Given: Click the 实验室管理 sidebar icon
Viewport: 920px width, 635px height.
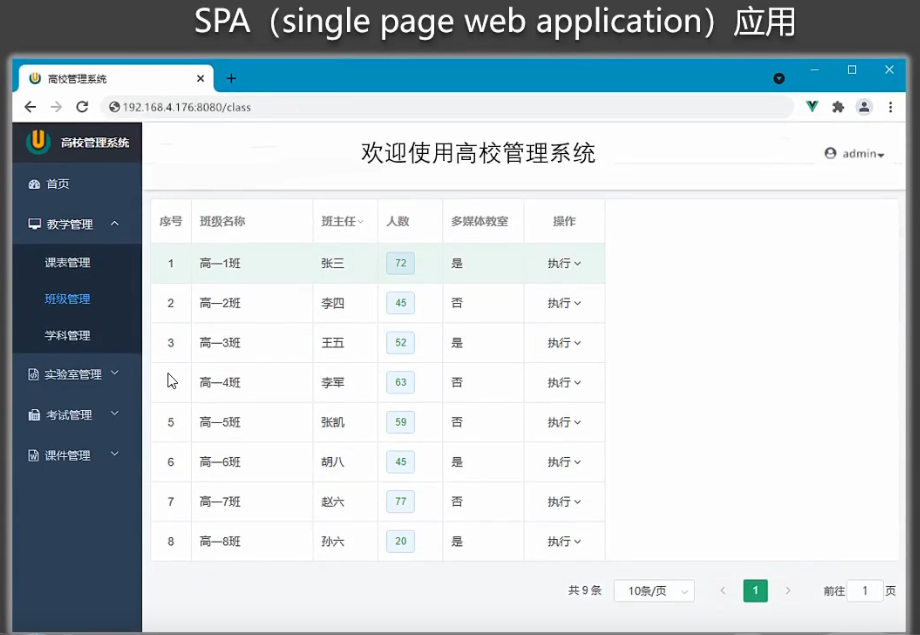Looking at the screenshot, I should pyautogui.click(x=34, y=374).
